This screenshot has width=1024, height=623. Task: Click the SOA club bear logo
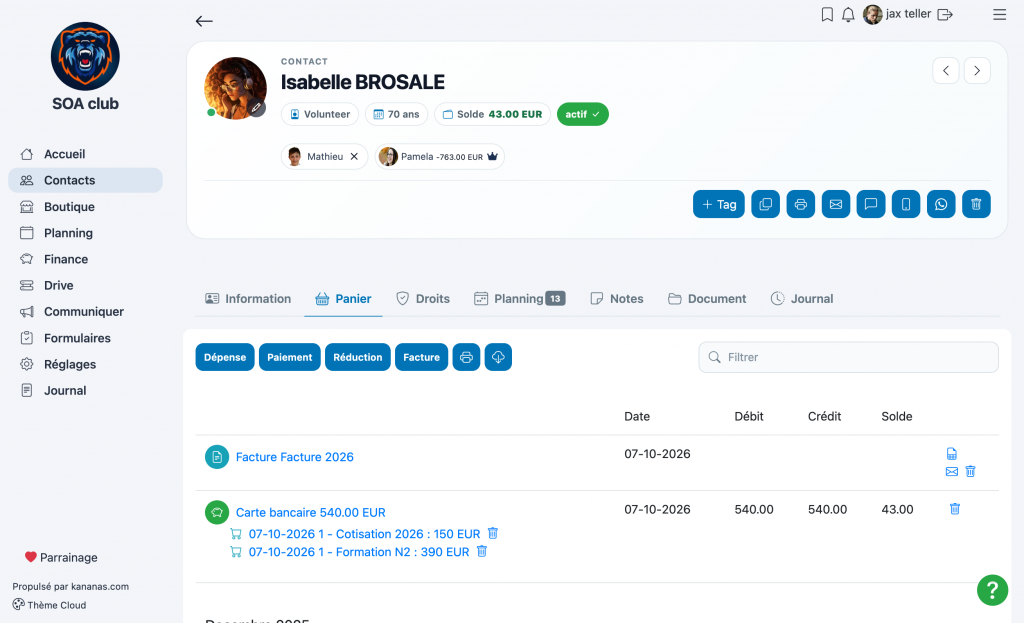point(86,56)
